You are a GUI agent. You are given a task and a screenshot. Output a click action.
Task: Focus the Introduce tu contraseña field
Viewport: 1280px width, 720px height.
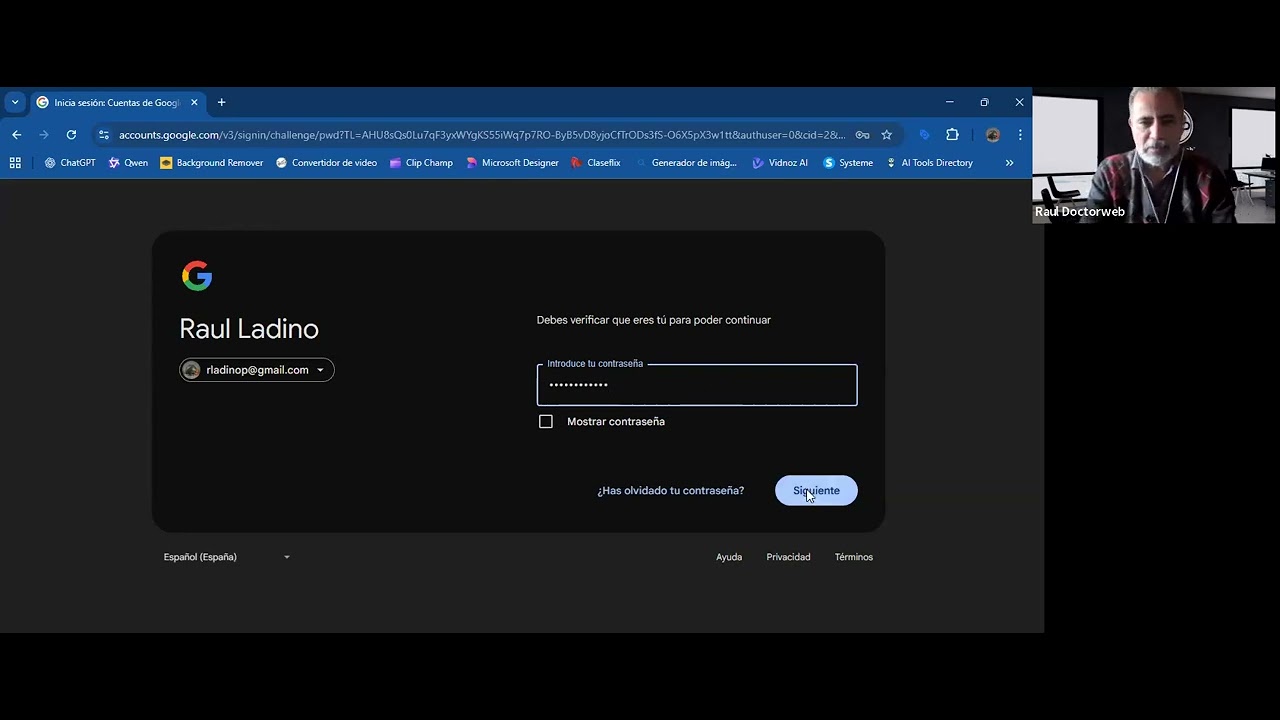[697, 385]
